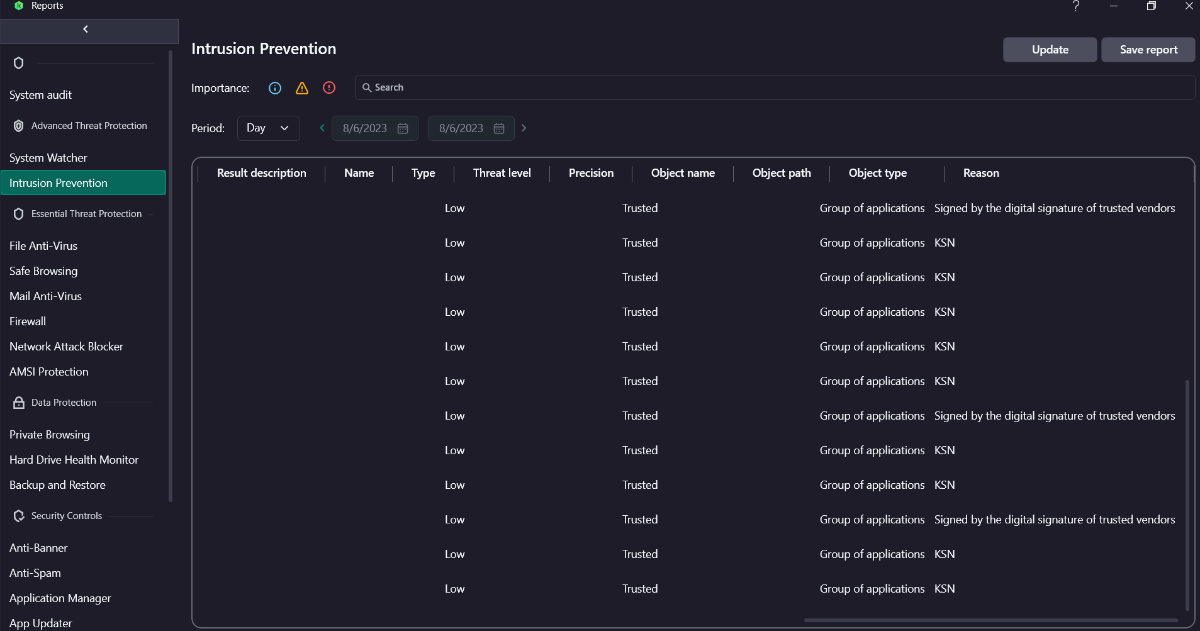
Task: Toggle the red critical importance filter
Action: [x=329, y=88]
